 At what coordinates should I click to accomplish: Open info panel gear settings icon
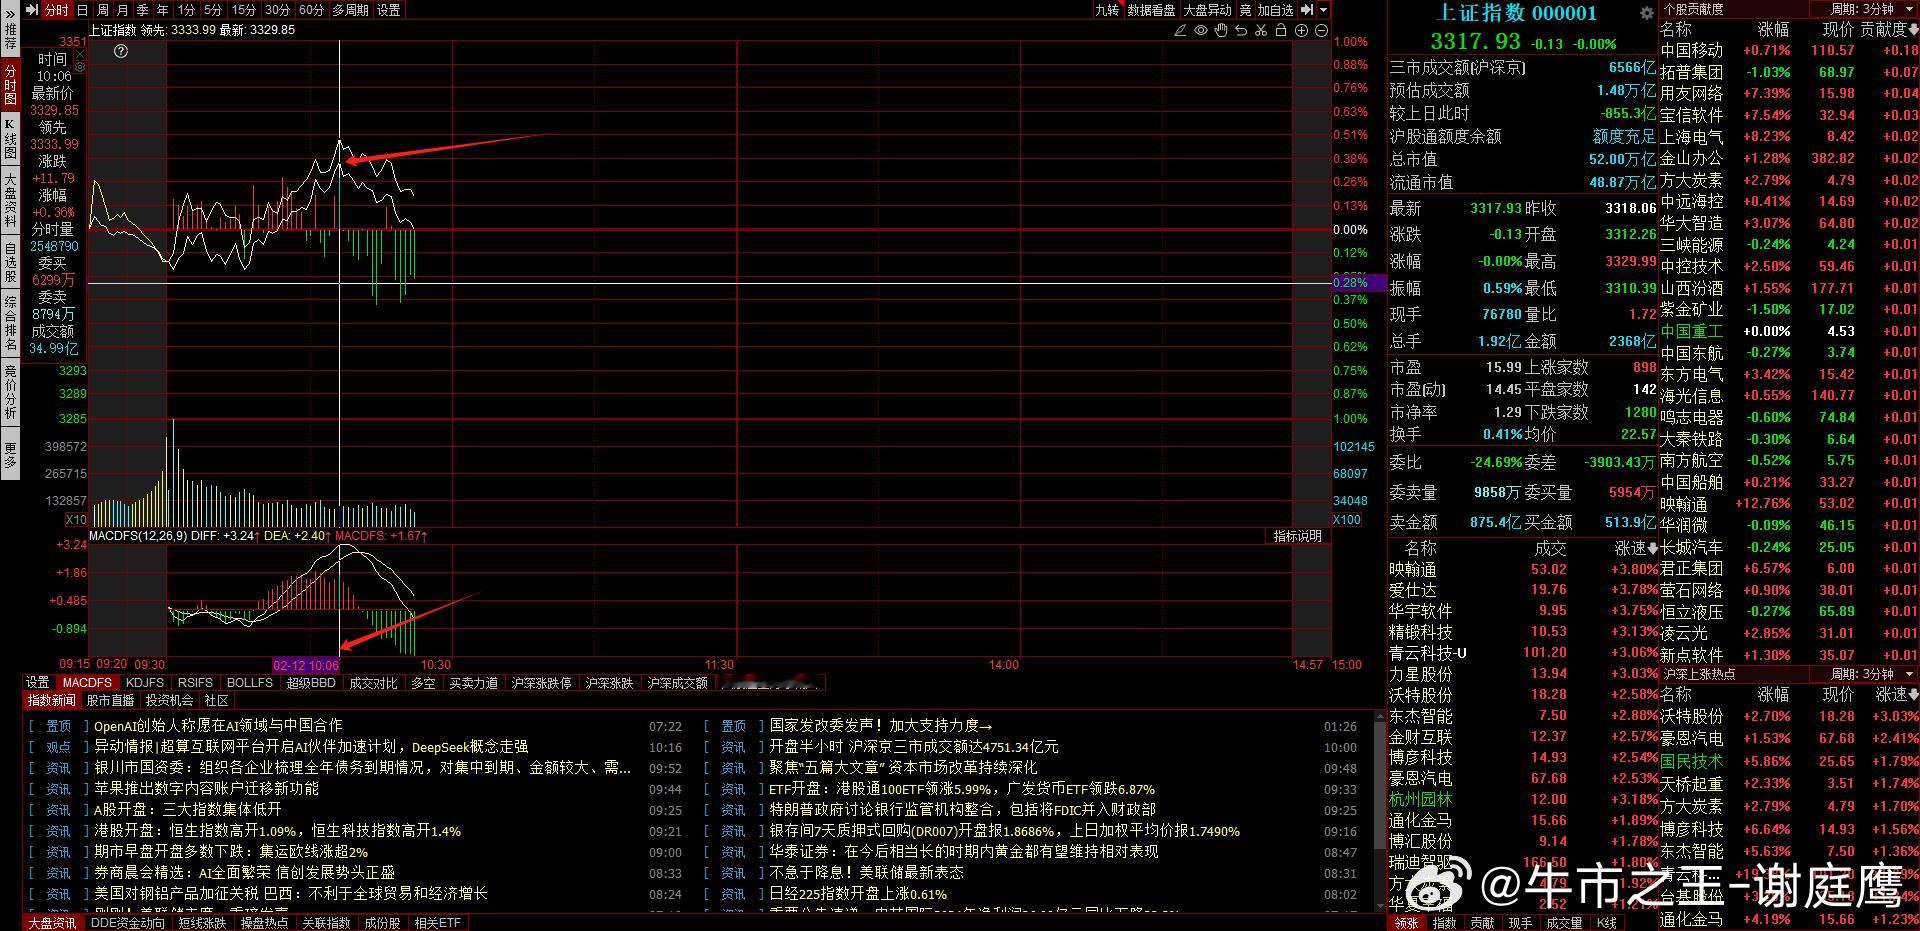point(81,67)
